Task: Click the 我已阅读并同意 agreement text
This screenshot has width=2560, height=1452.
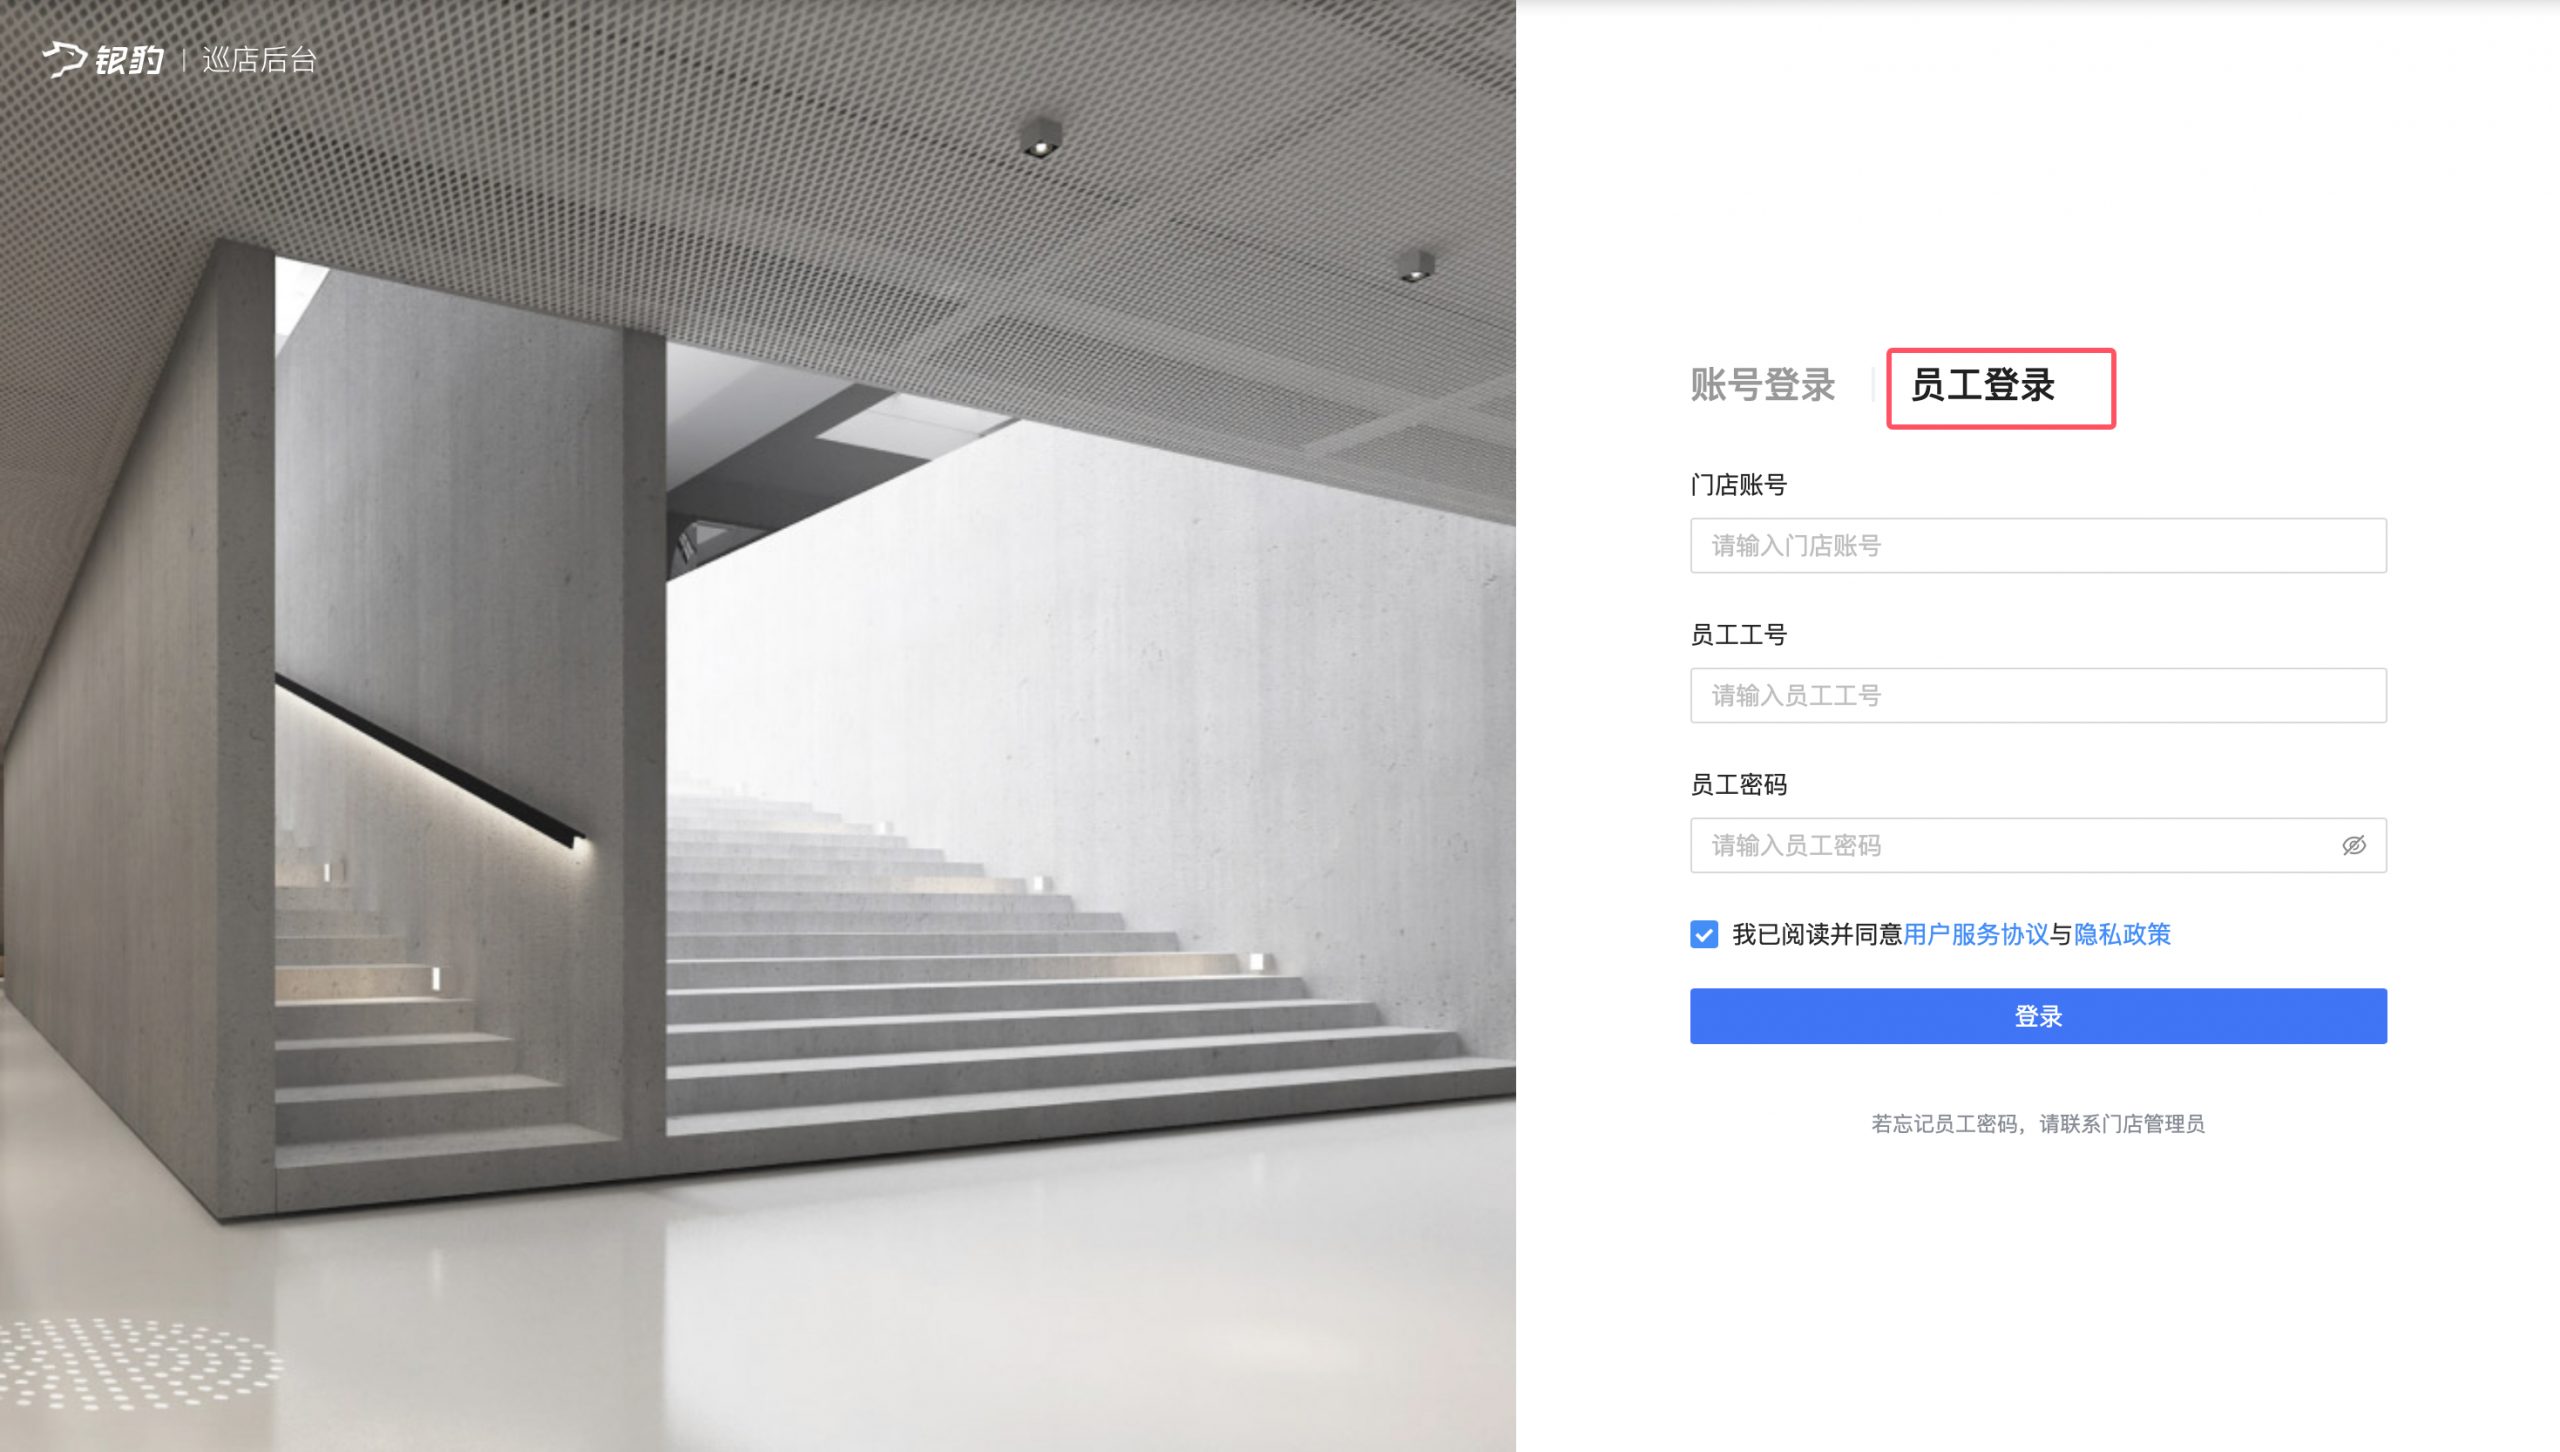Action: click(x=1817, y=934)
